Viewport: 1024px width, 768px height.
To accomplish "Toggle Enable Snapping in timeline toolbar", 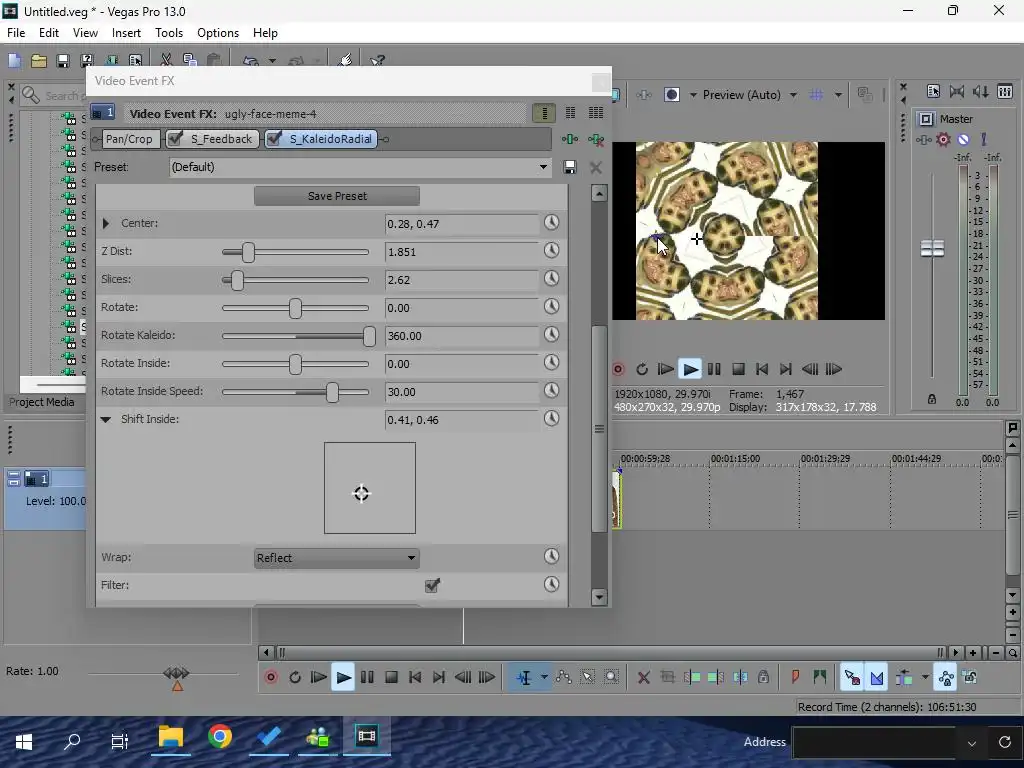I will [852, 678].
